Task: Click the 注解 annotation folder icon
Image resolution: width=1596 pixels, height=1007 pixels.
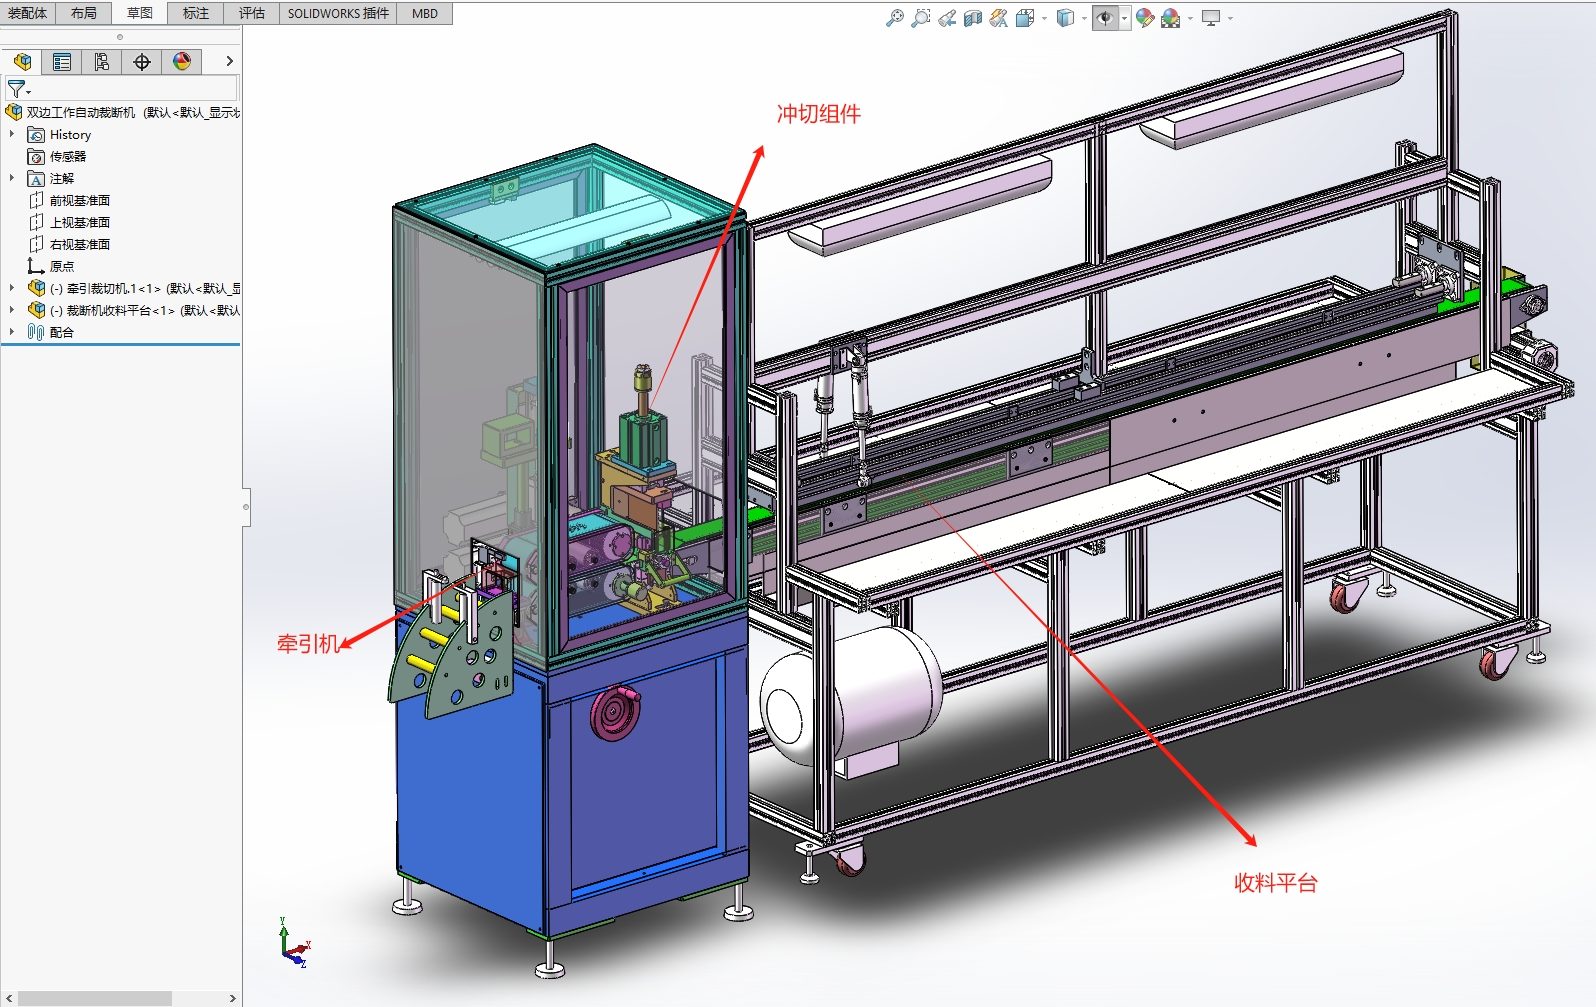Action: (x=36, y=178)
